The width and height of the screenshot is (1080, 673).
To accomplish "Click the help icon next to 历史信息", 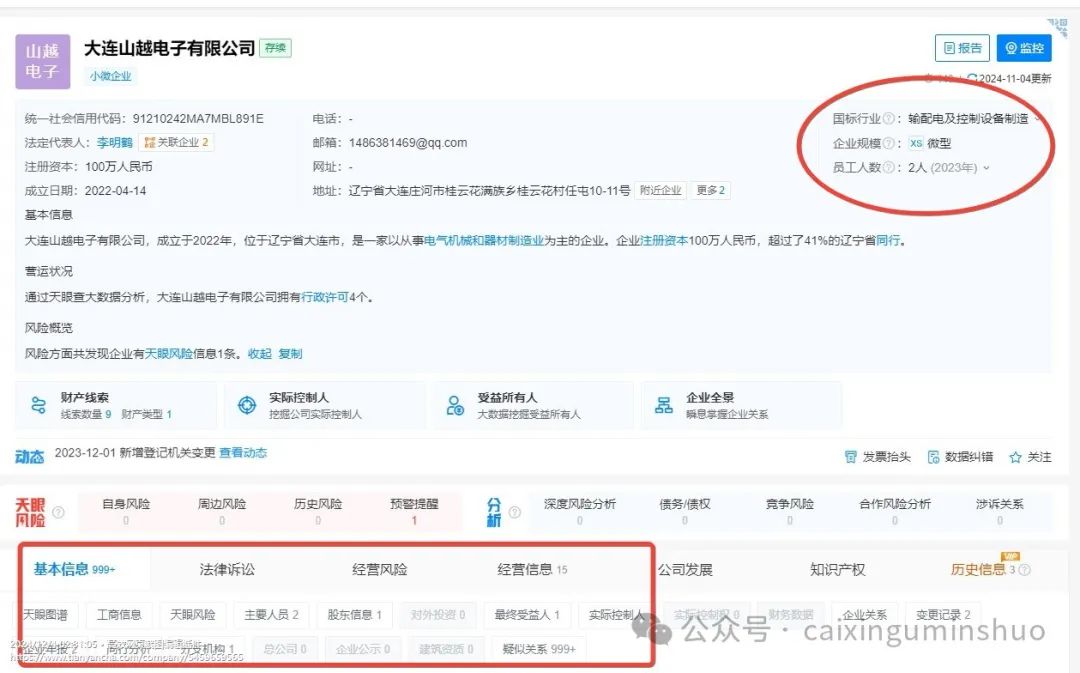I will [1025, 570].
